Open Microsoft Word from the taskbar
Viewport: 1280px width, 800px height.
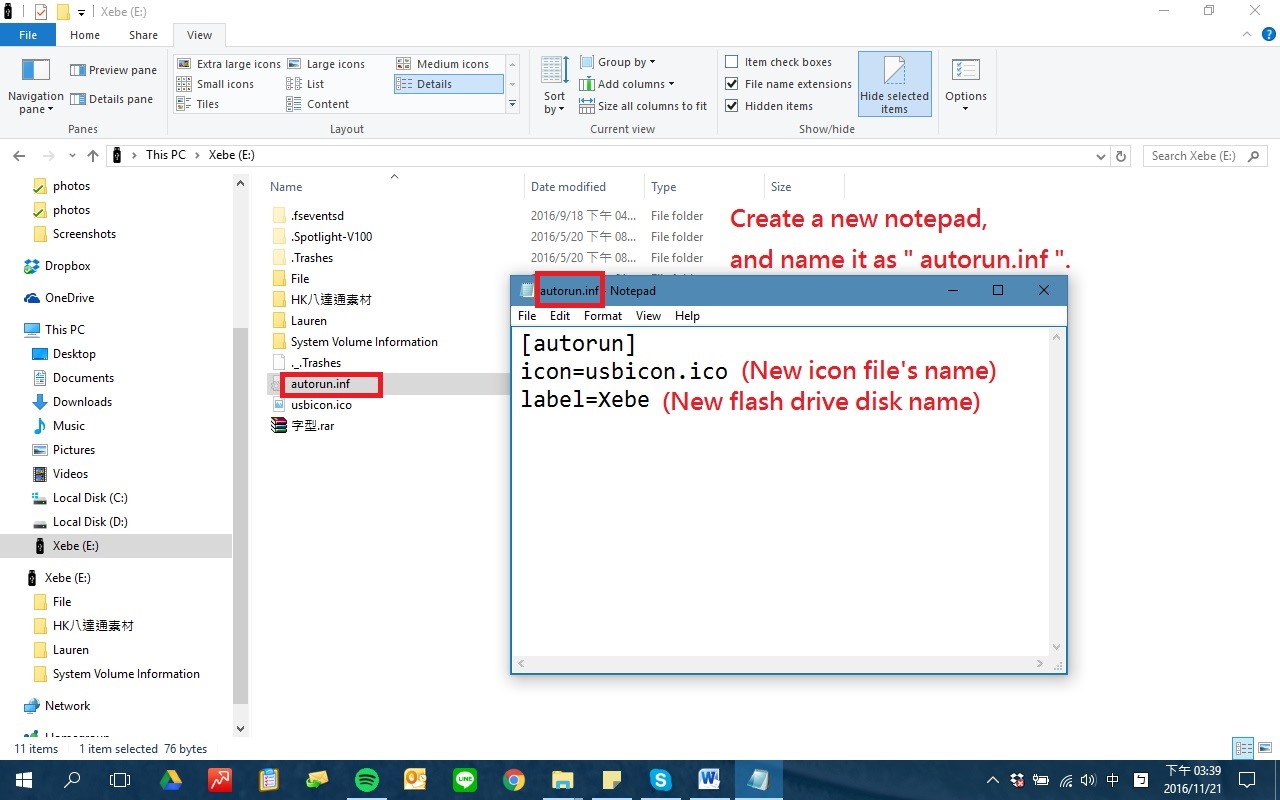(x=709, y=780)
